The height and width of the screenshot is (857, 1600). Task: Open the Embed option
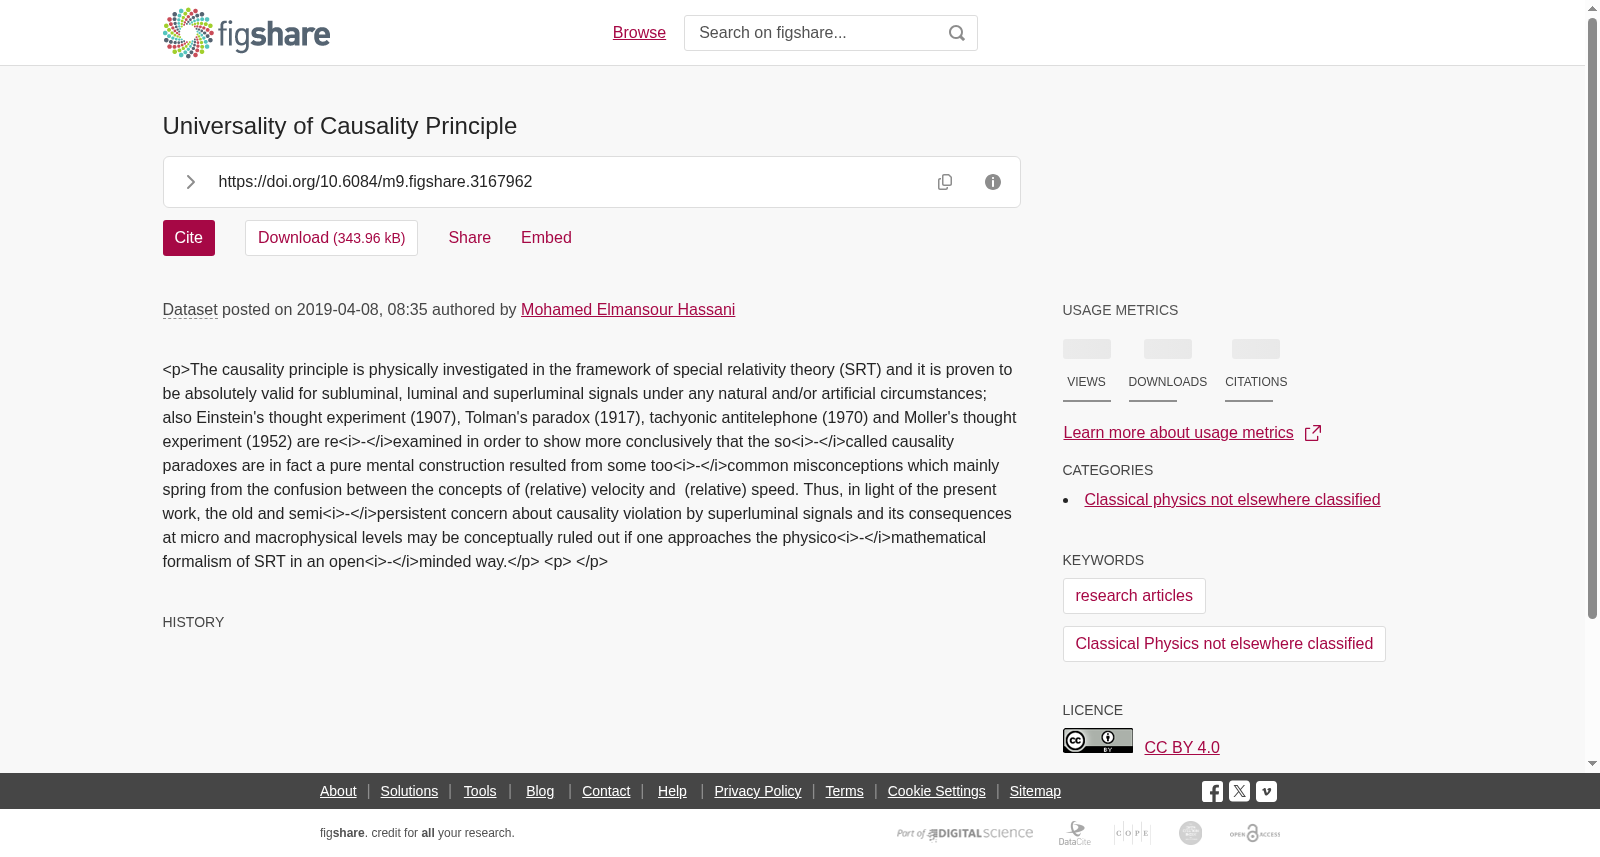click(546, 238)
